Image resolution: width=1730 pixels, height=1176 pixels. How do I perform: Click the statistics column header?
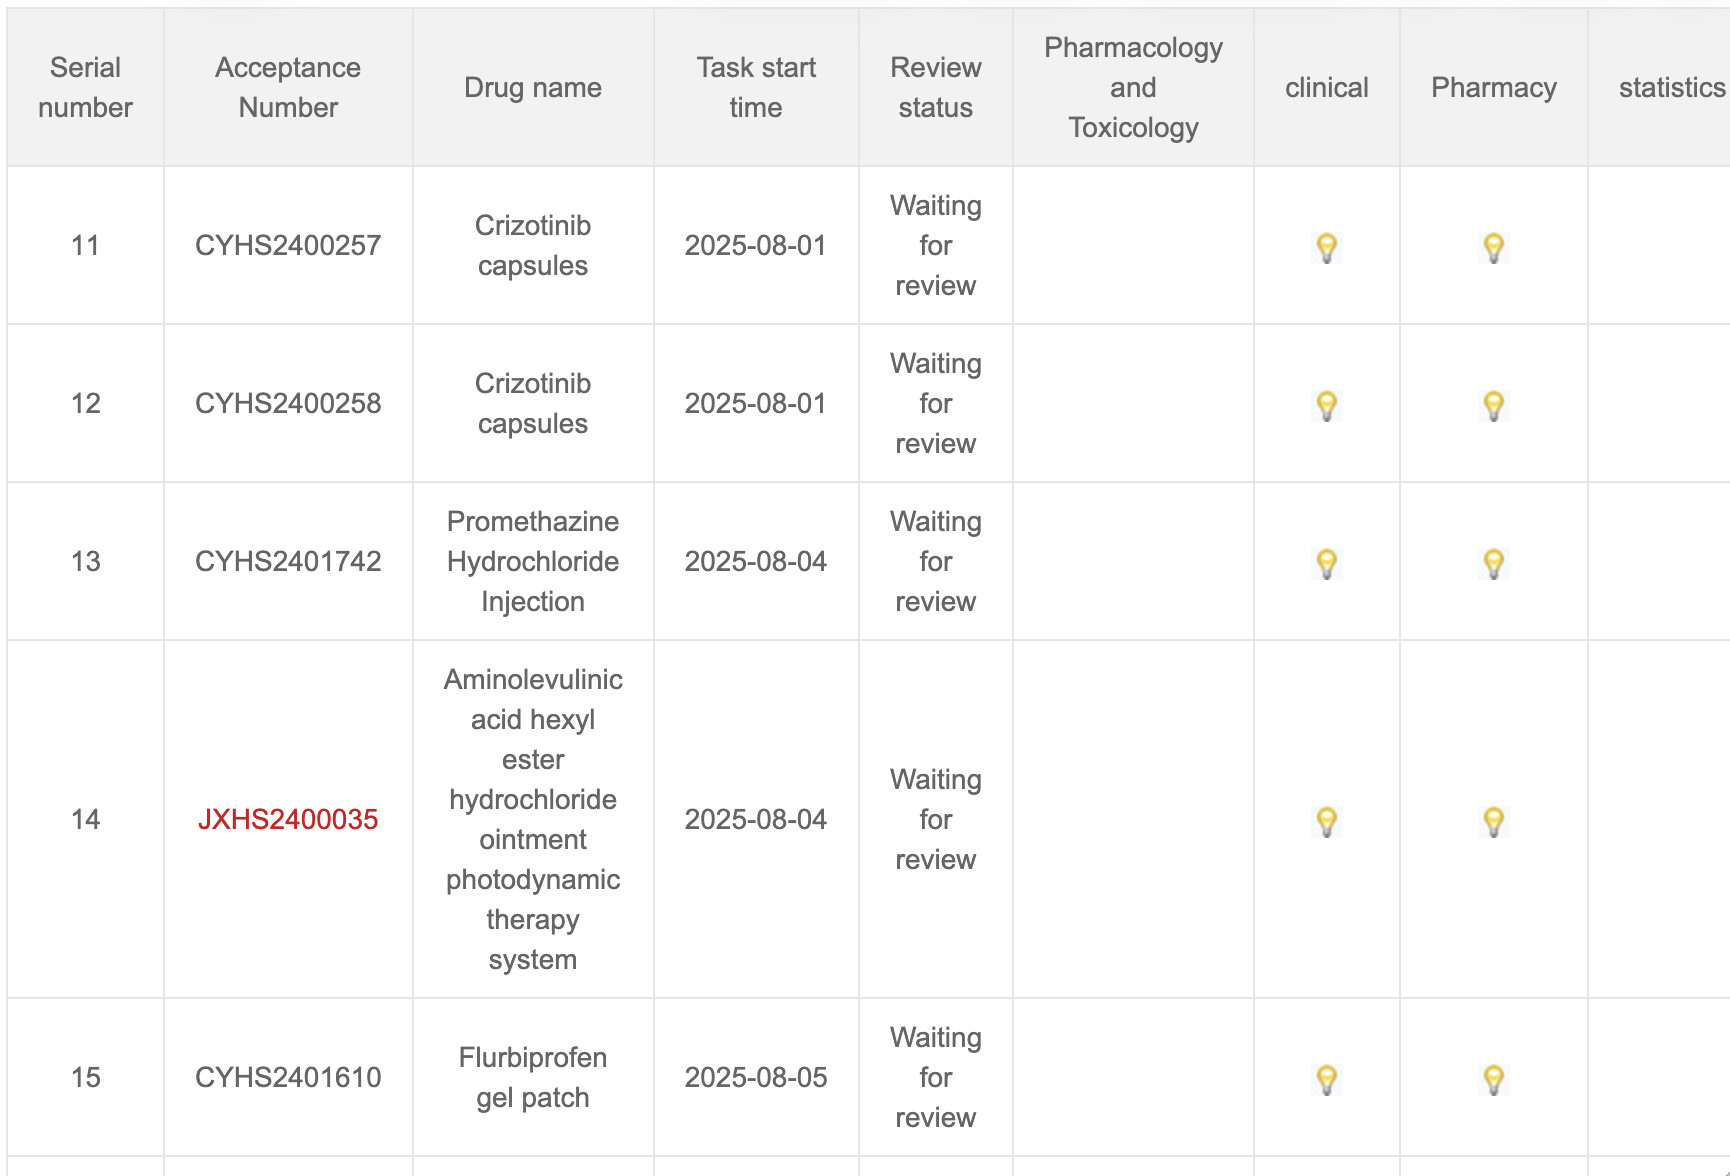click(1671, 88)
